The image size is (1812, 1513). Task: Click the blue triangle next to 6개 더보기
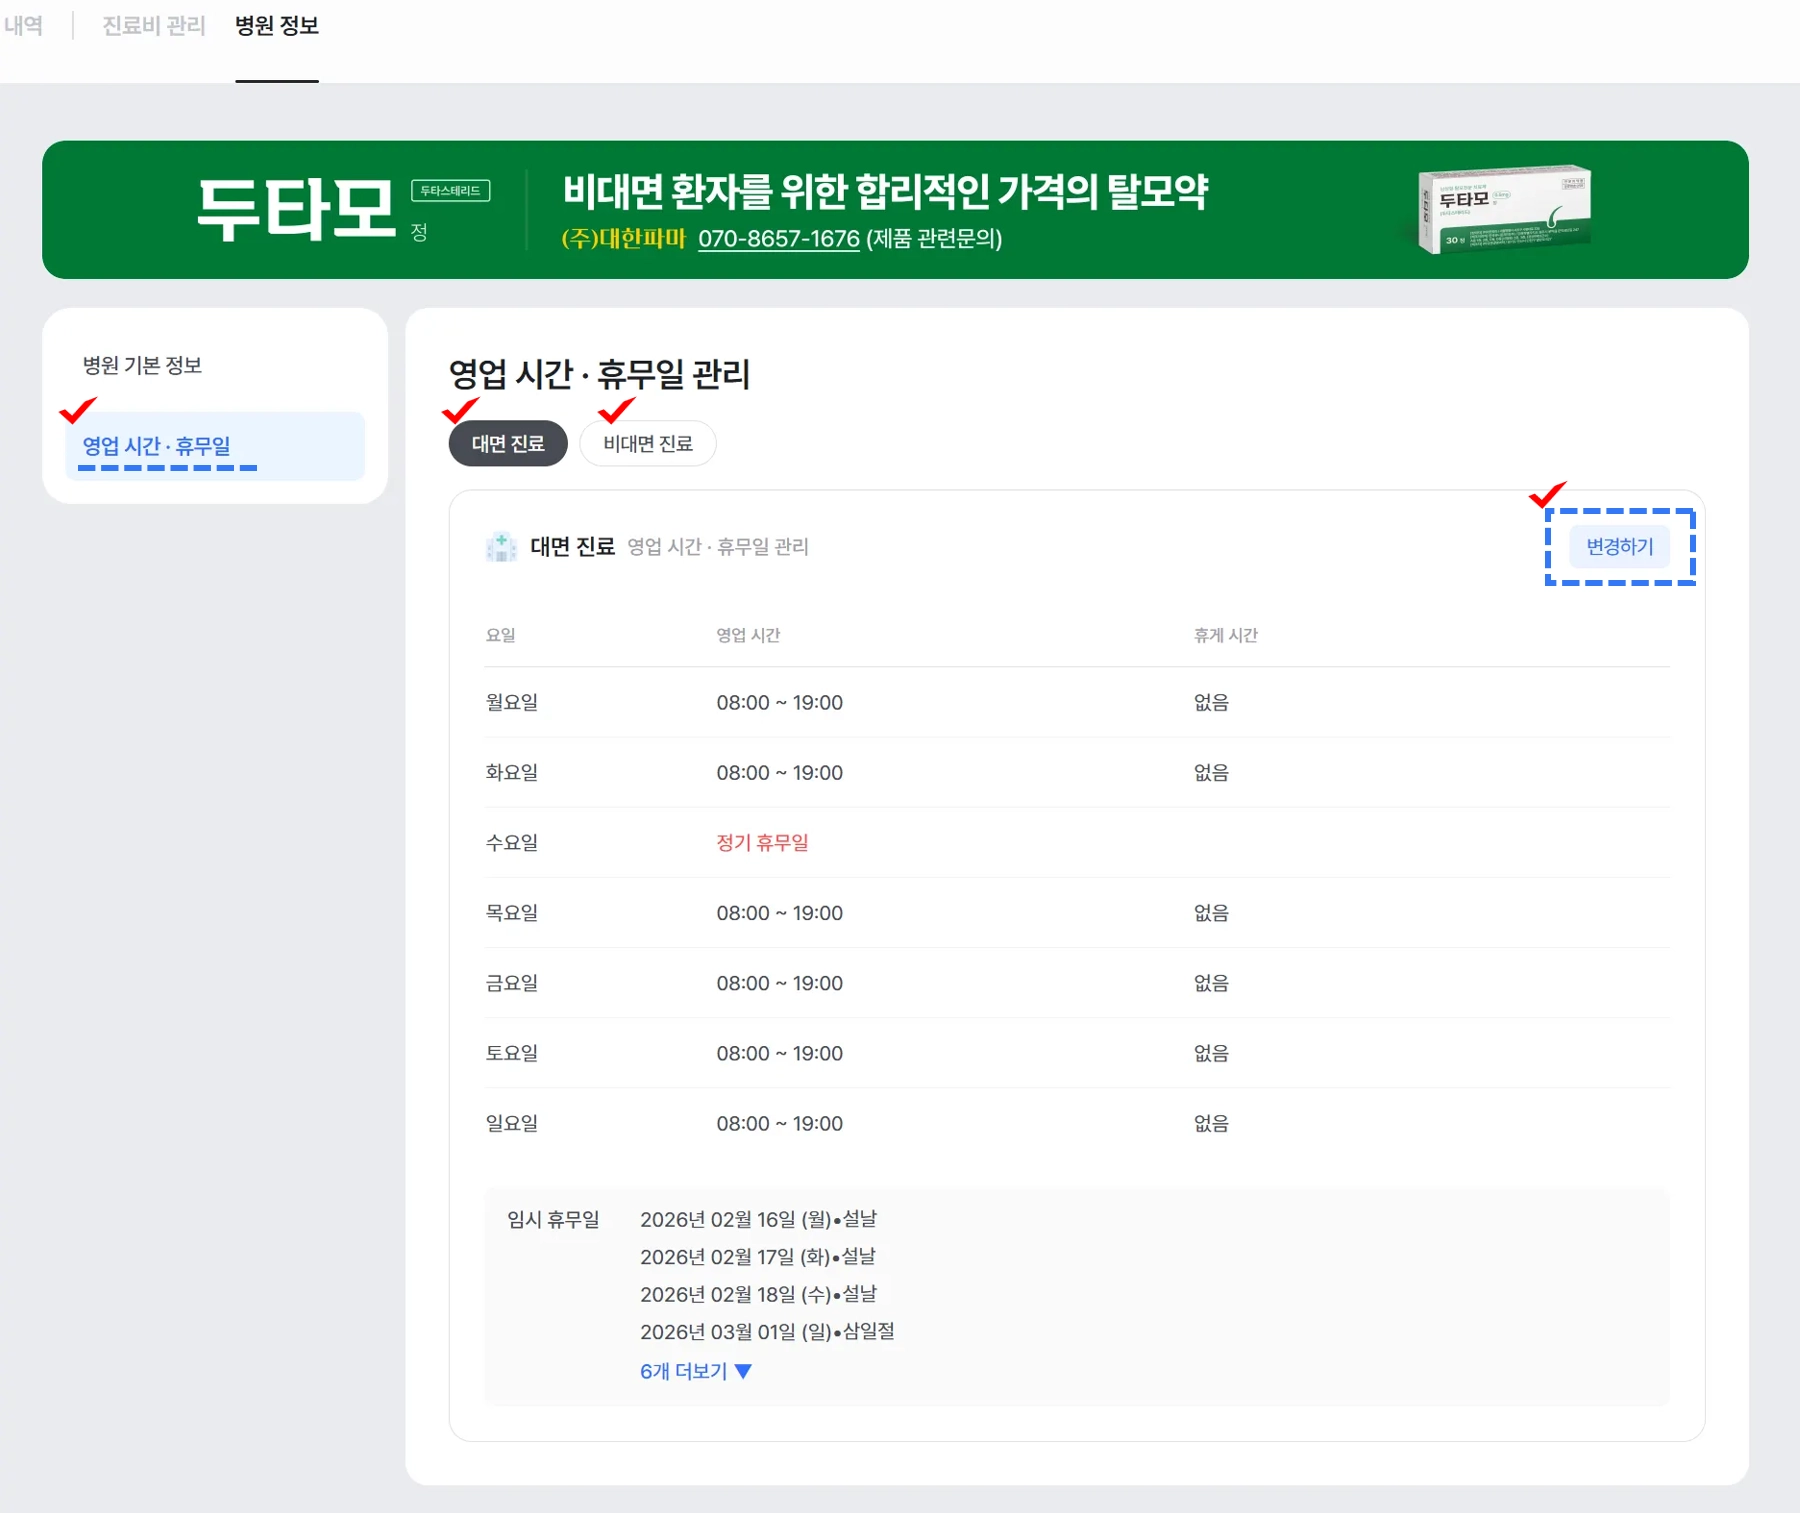click(x=743, y=1371)
